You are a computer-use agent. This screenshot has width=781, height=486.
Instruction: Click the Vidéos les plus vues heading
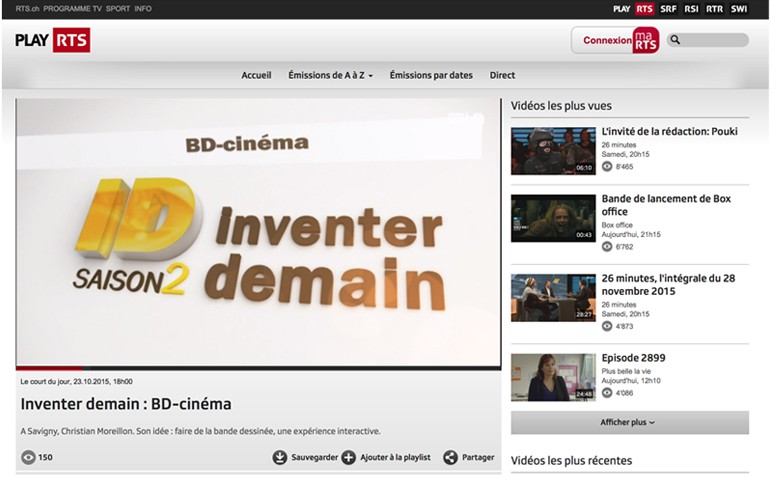pyautogui.click(x=561, y=106)
